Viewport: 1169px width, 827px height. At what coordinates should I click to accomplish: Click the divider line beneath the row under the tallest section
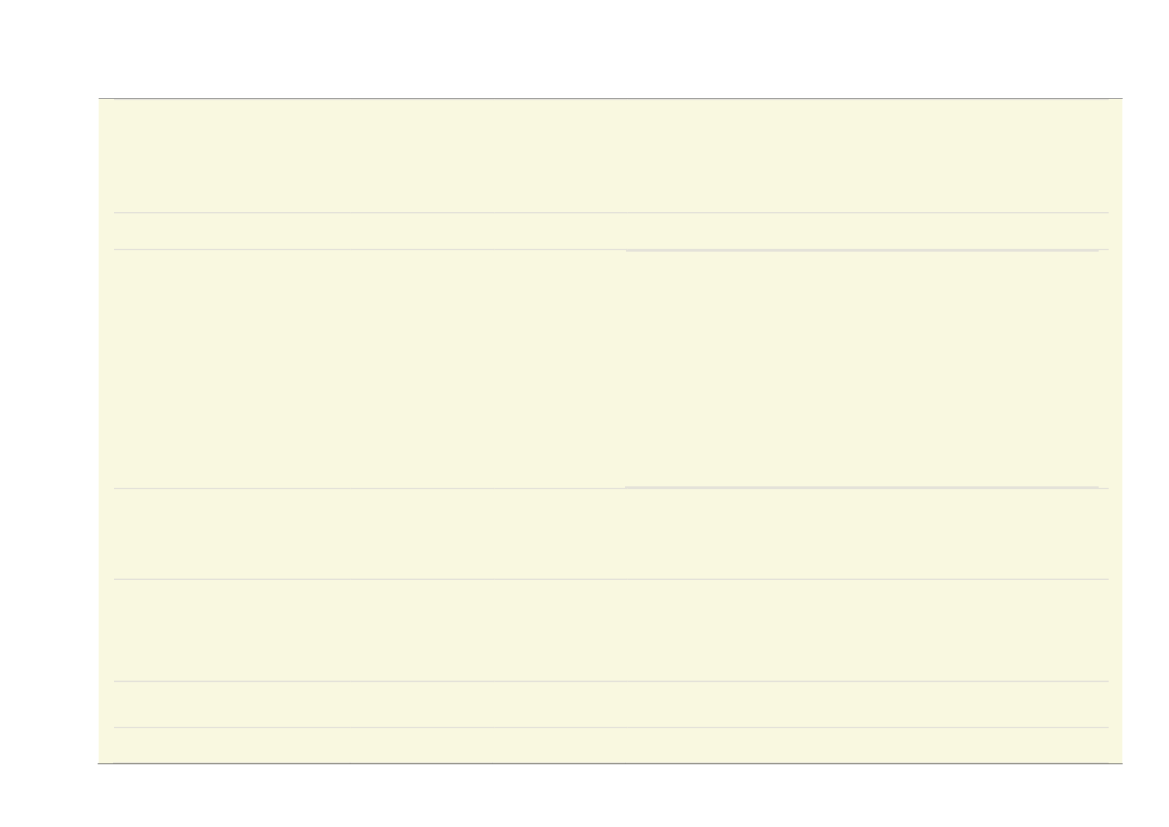611,579
